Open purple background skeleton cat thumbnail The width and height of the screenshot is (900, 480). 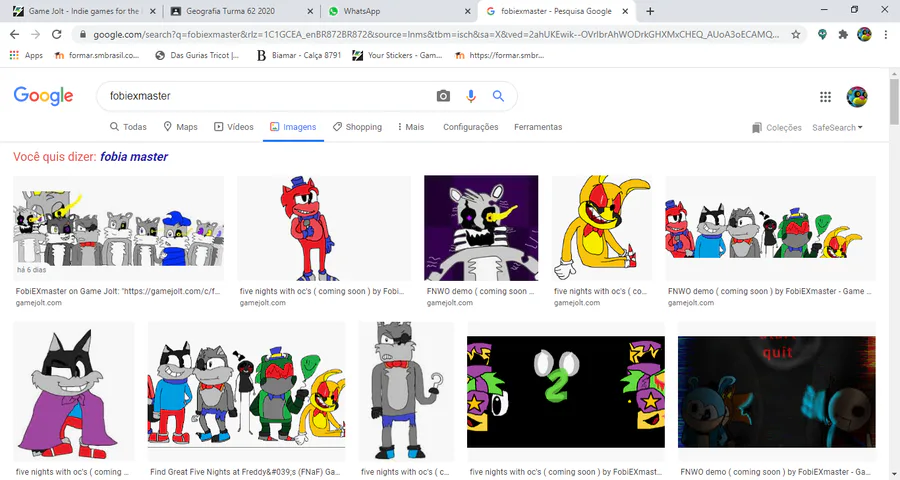(x=481, y=229)
